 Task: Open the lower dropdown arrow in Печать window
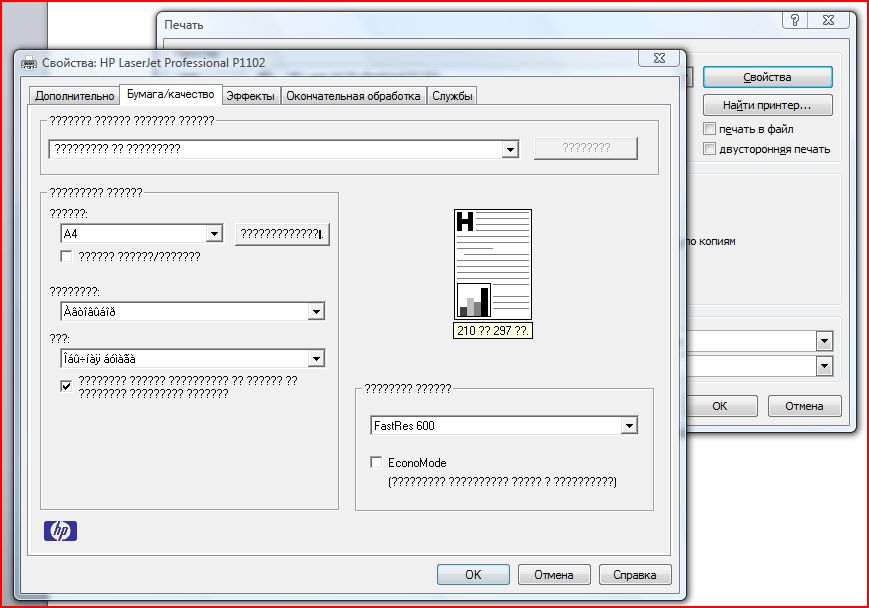click(x=824, y=366)
